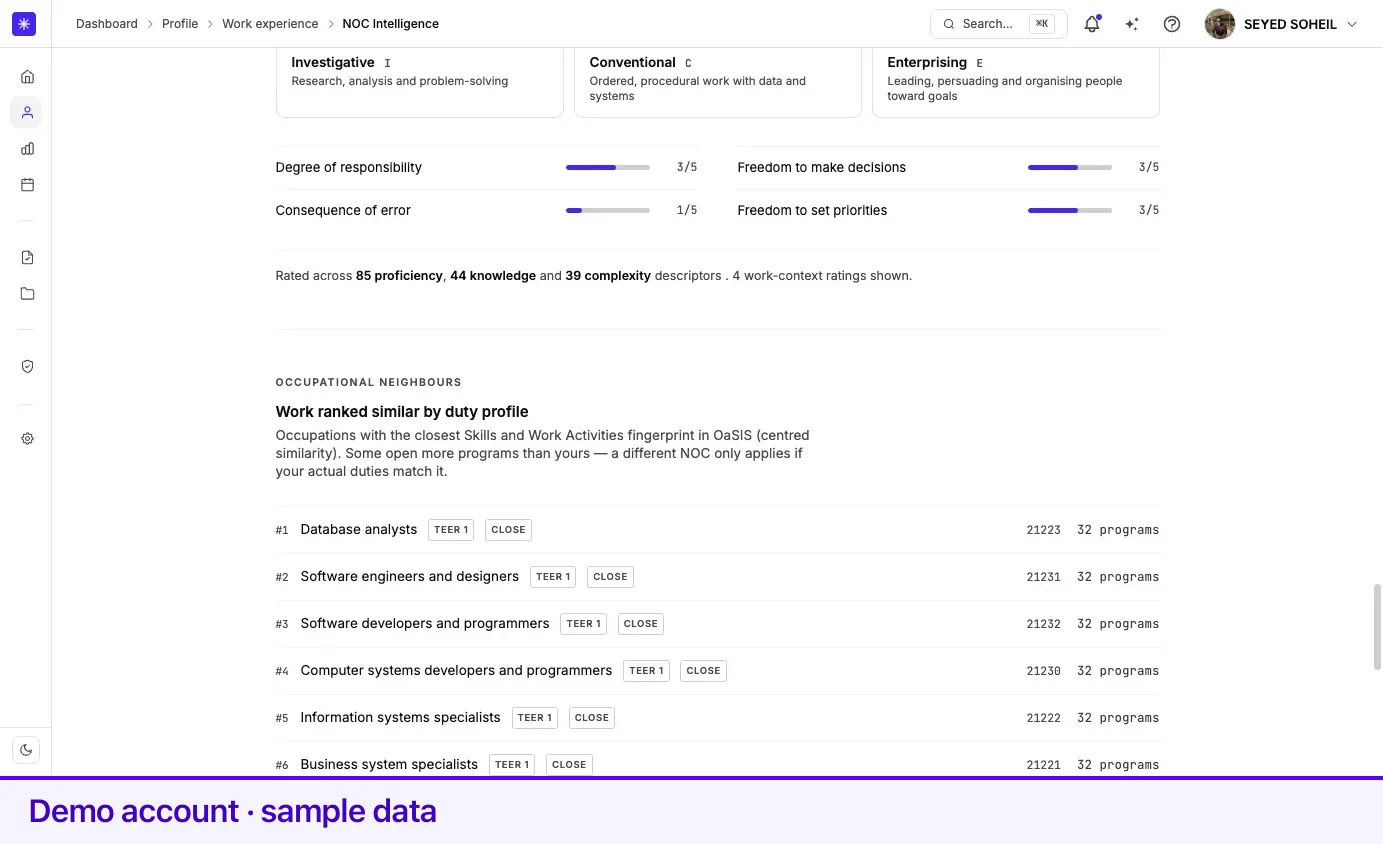
Task: Open the settings gear in the sidebar
Action: tap(27, 439)
